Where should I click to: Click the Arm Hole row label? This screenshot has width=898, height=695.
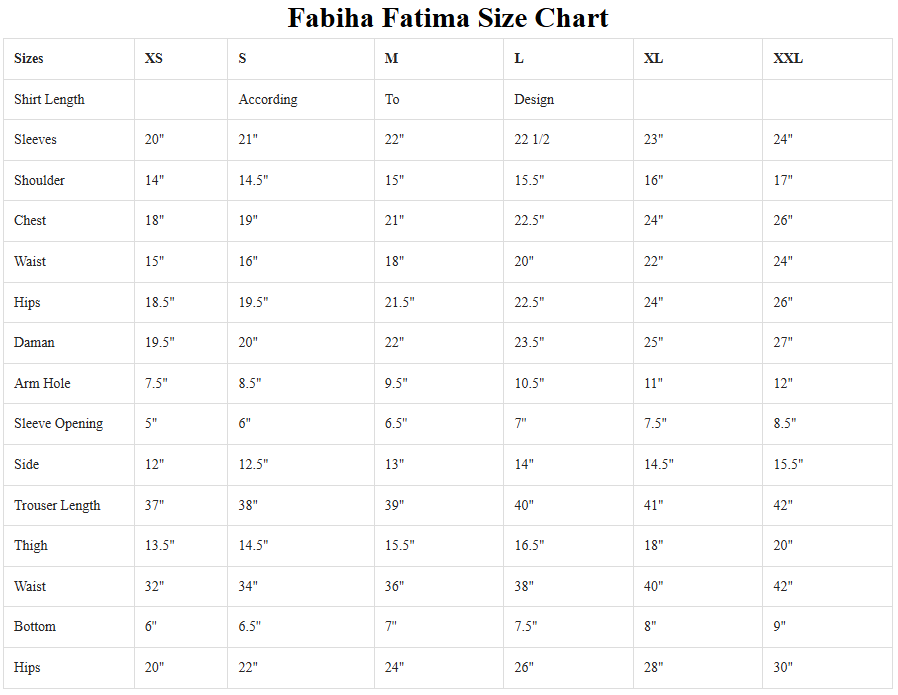point(42,384)
